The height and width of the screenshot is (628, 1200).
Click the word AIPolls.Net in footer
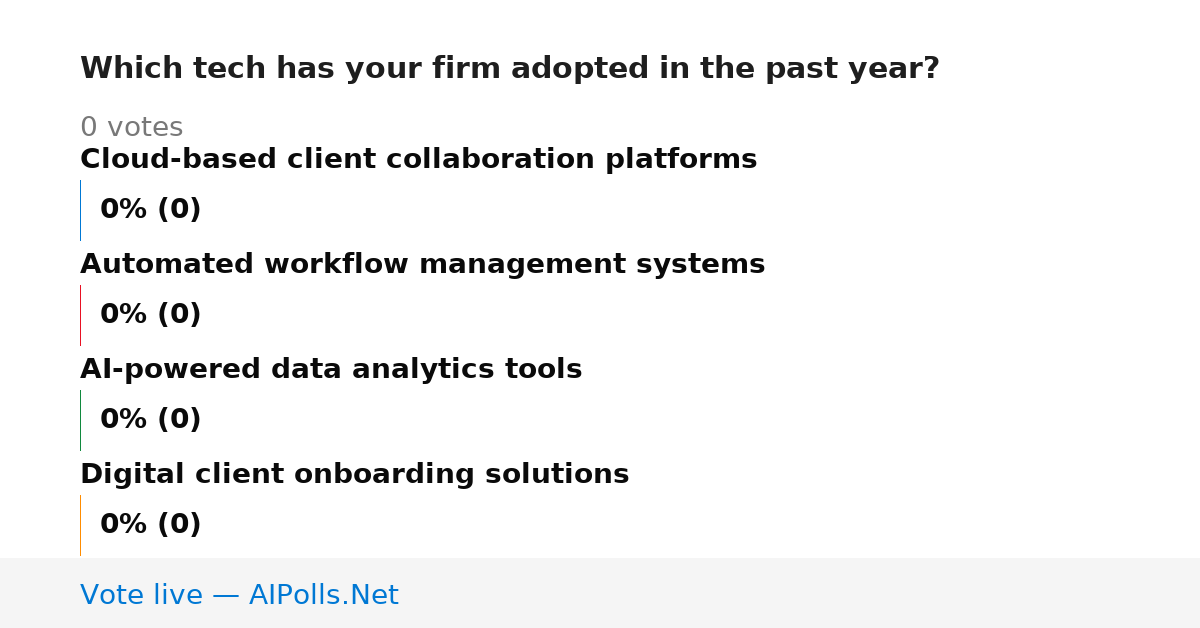[x=324, y=595]
